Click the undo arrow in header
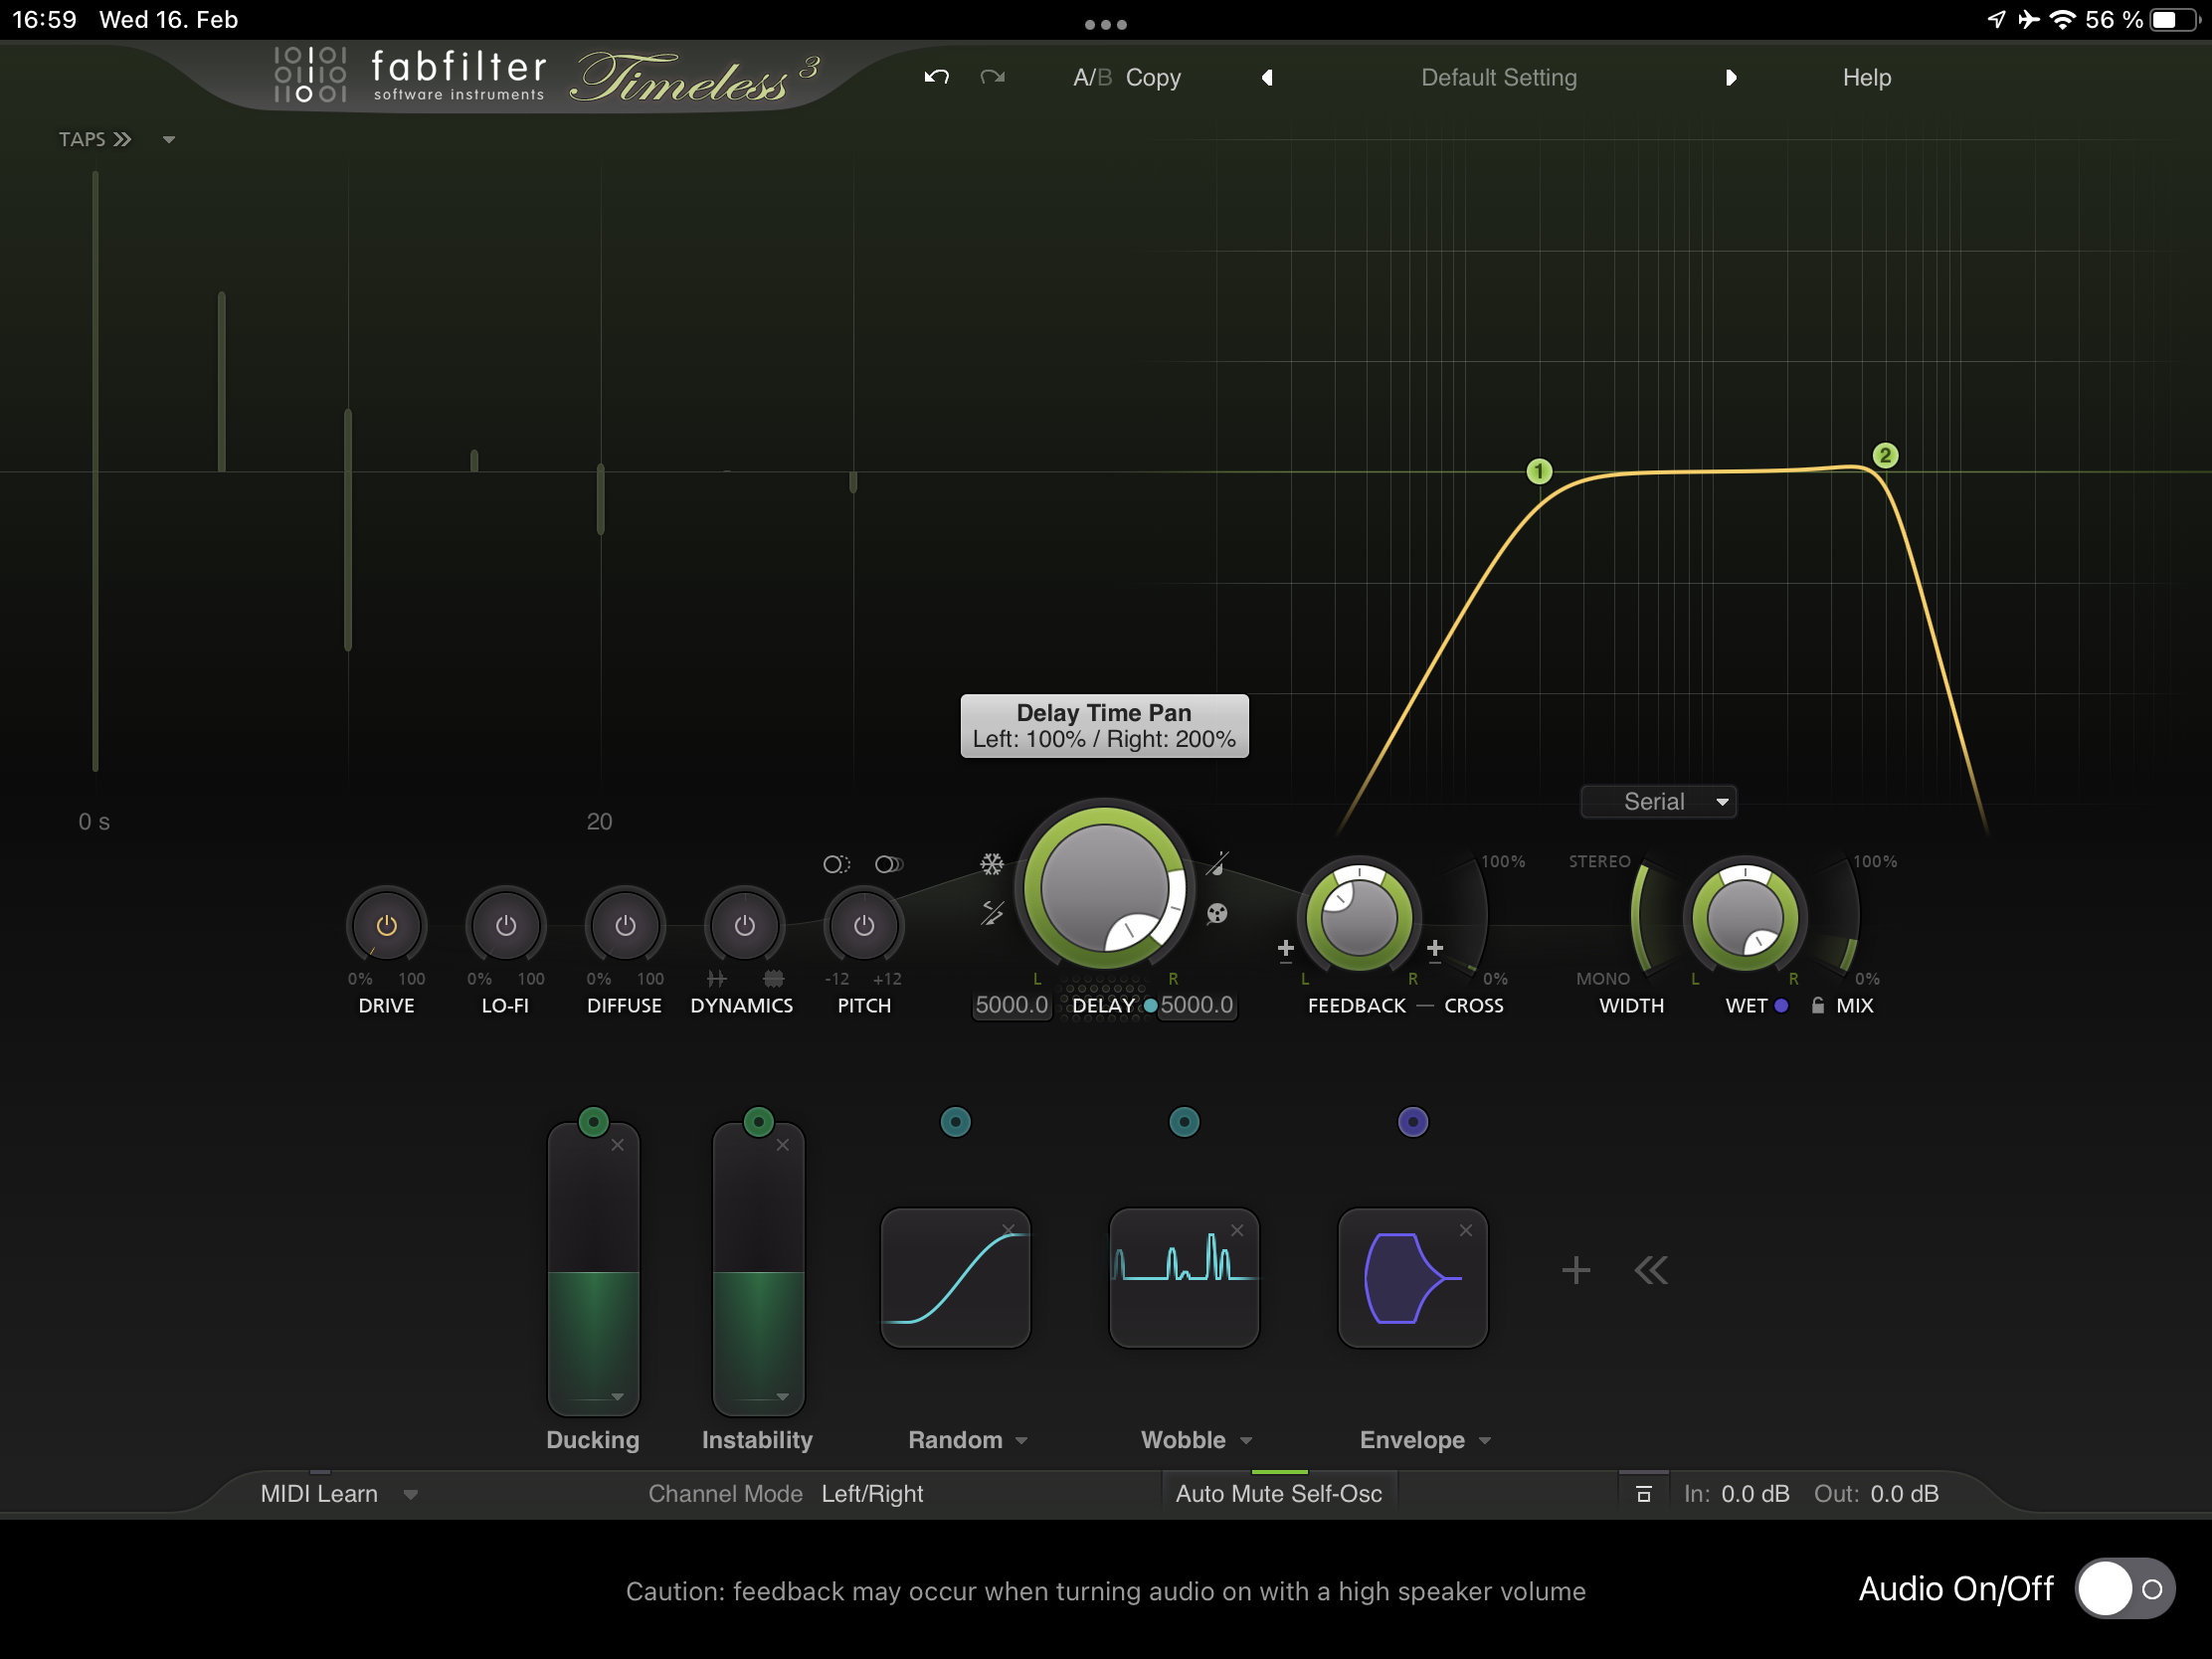2212x1659 pixels. click(x=936, y=77)
